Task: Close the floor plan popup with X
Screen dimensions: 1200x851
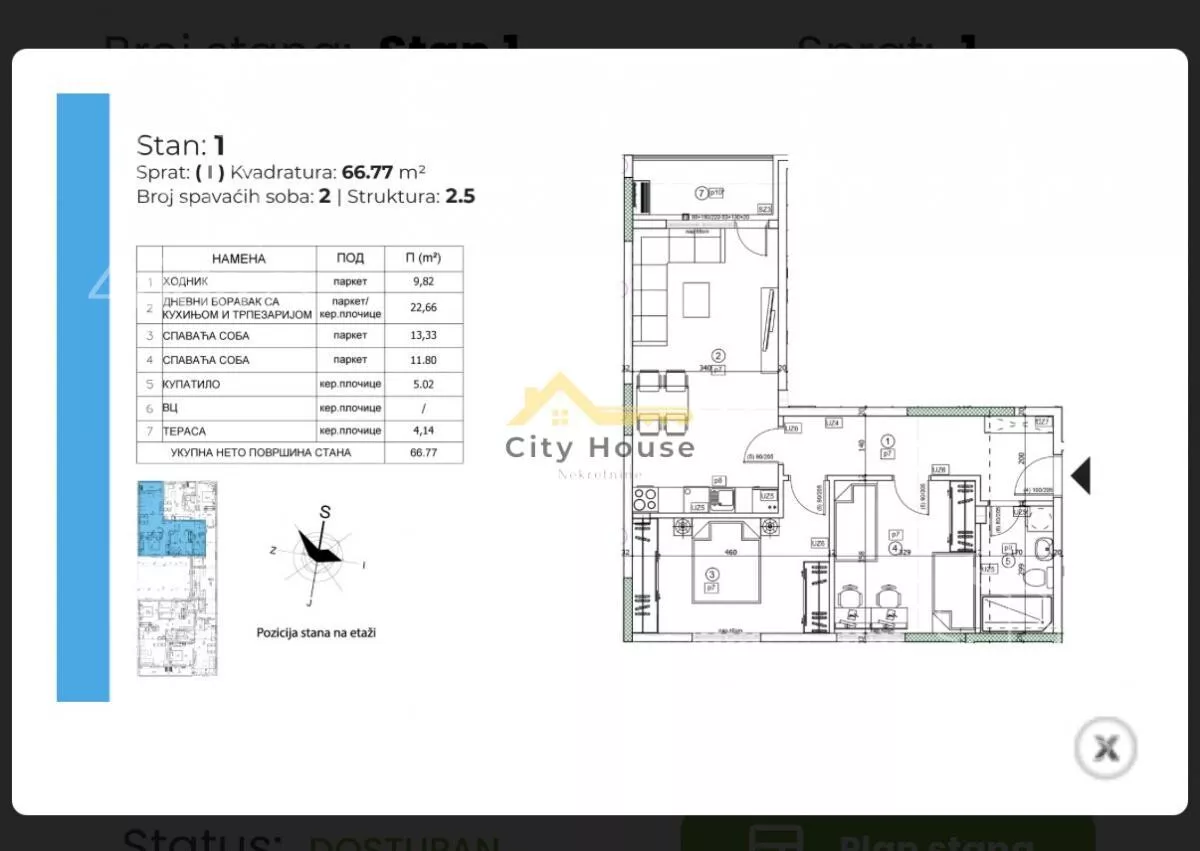Action: (1105, 748)
